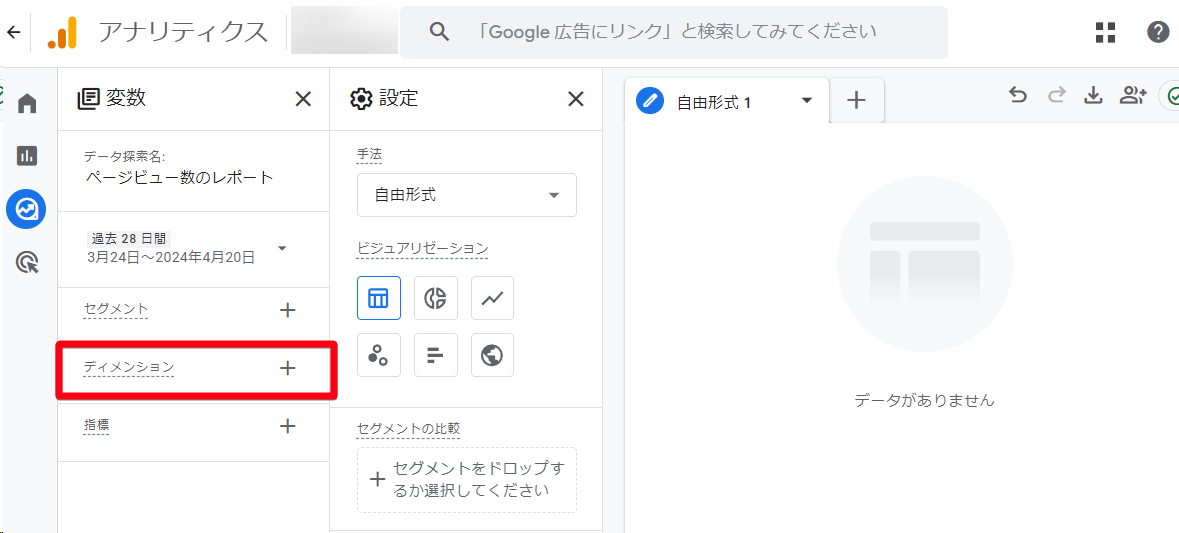Image resolution: width=1179 pixels, height=533 pixels.
Task: Open the 自由形式 1 tab dropdown arrow
Action: (x=807, y=100)
